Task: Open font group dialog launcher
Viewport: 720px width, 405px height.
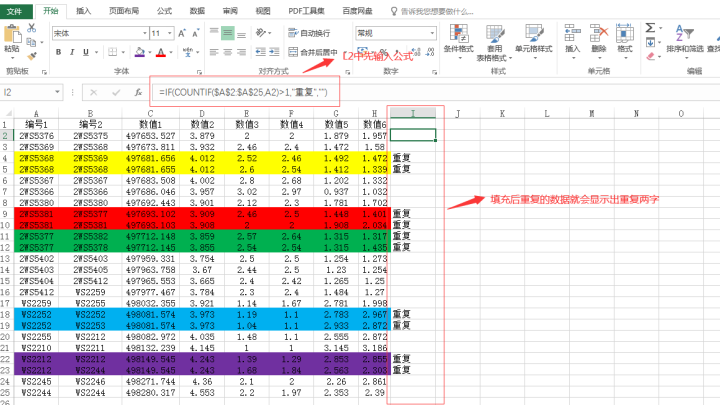Action: click(199, 72)
